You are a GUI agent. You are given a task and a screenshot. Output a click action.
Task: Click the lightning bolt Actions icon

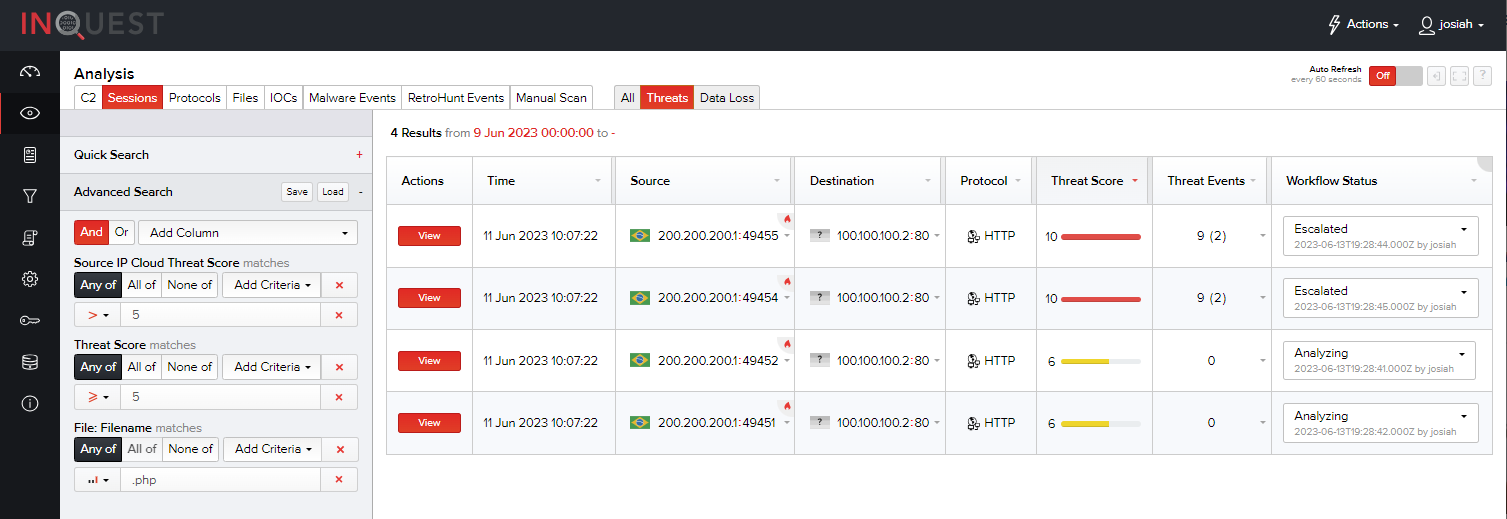click(x=1334, y=24)
